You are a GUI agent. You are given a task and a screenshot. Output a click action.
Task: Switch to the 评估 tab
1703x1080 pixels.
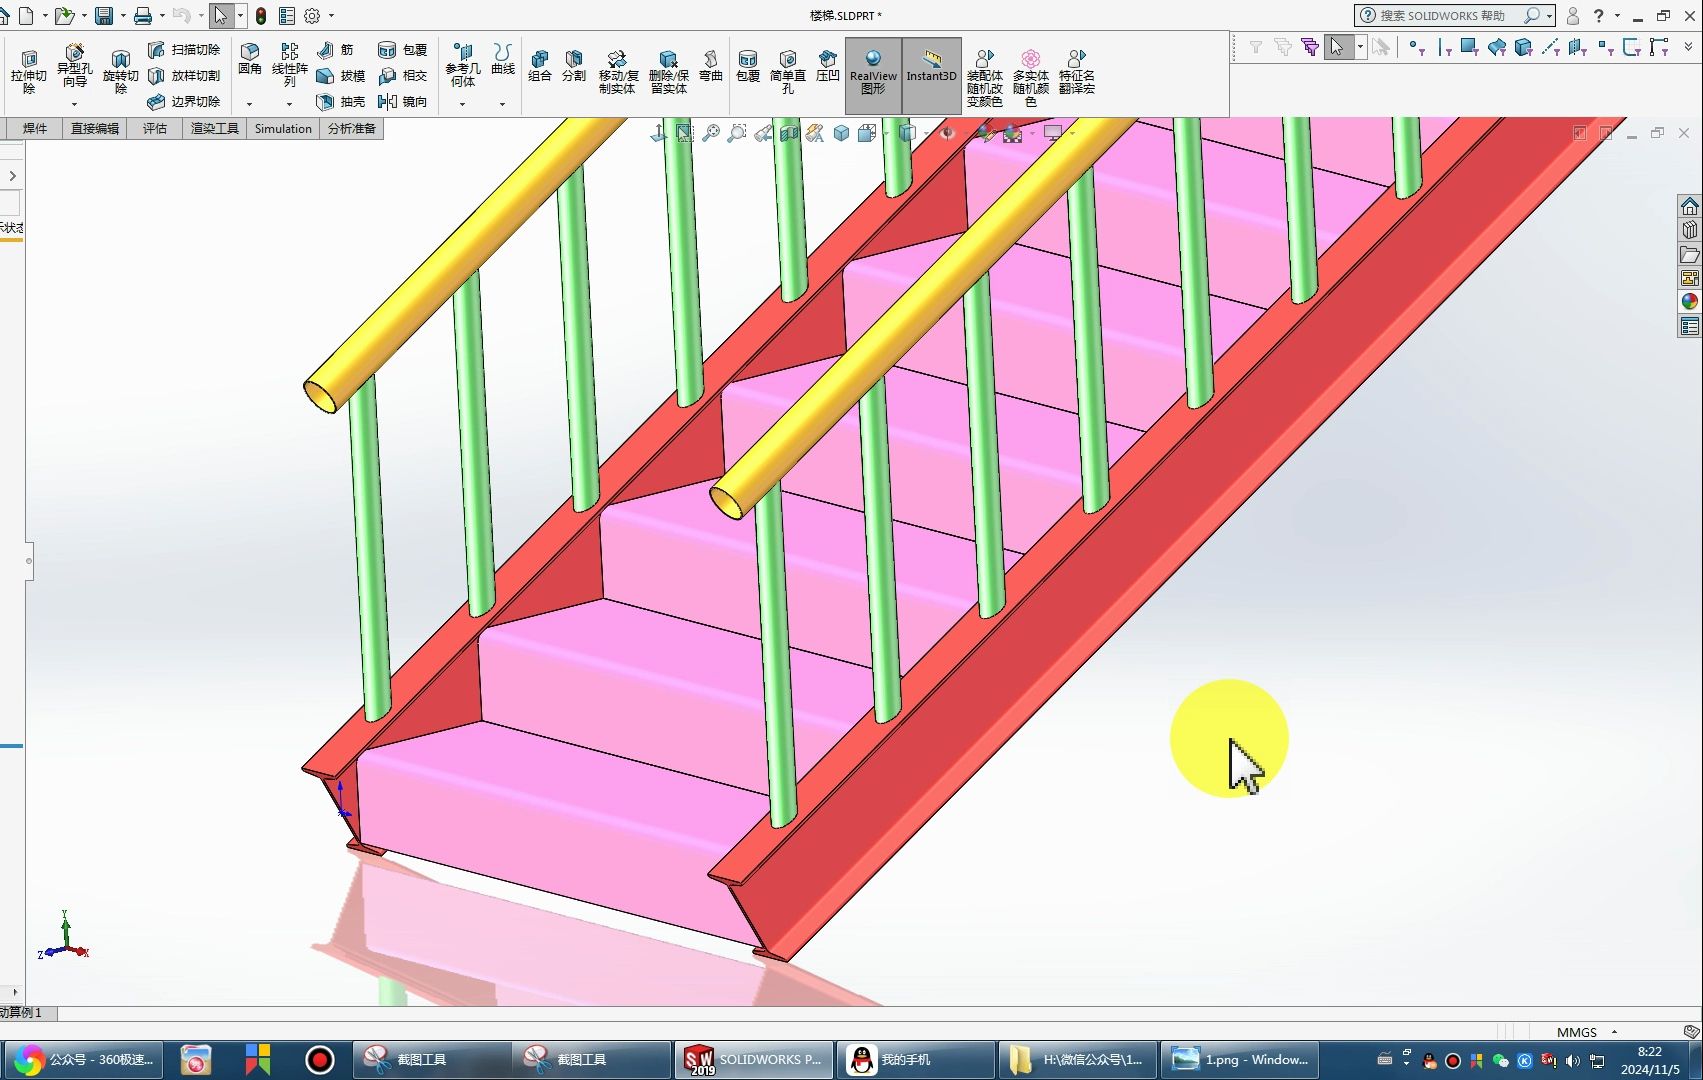tap(155, 128)
